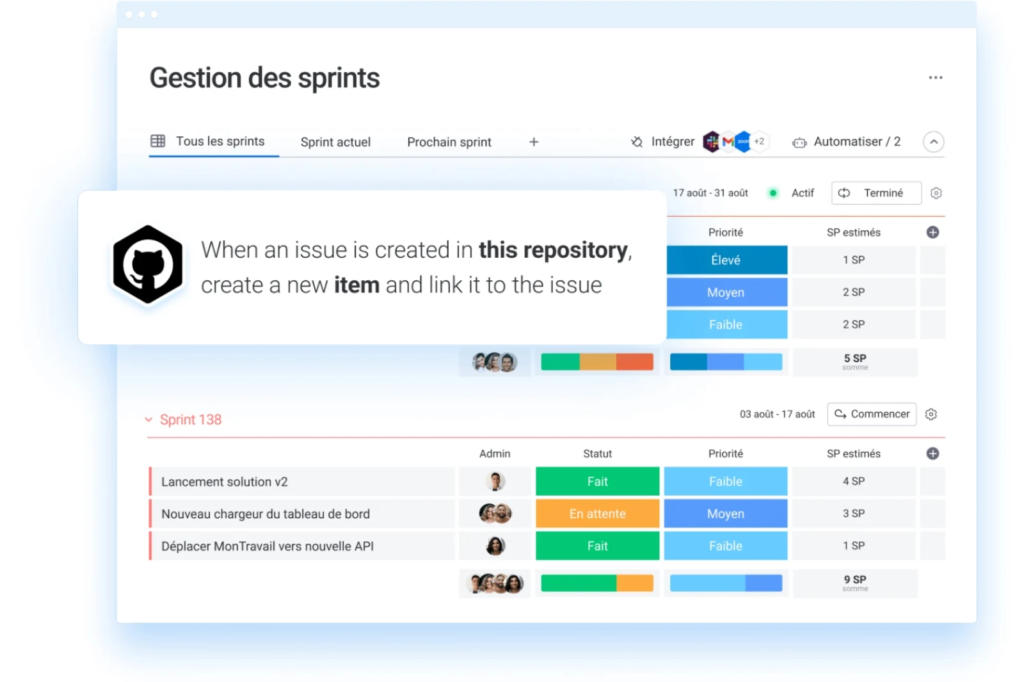Open the Élevé priority dropdown cell
This screenshot has width=1024, height=682.
pyautogui.click(x=725, y=260)
